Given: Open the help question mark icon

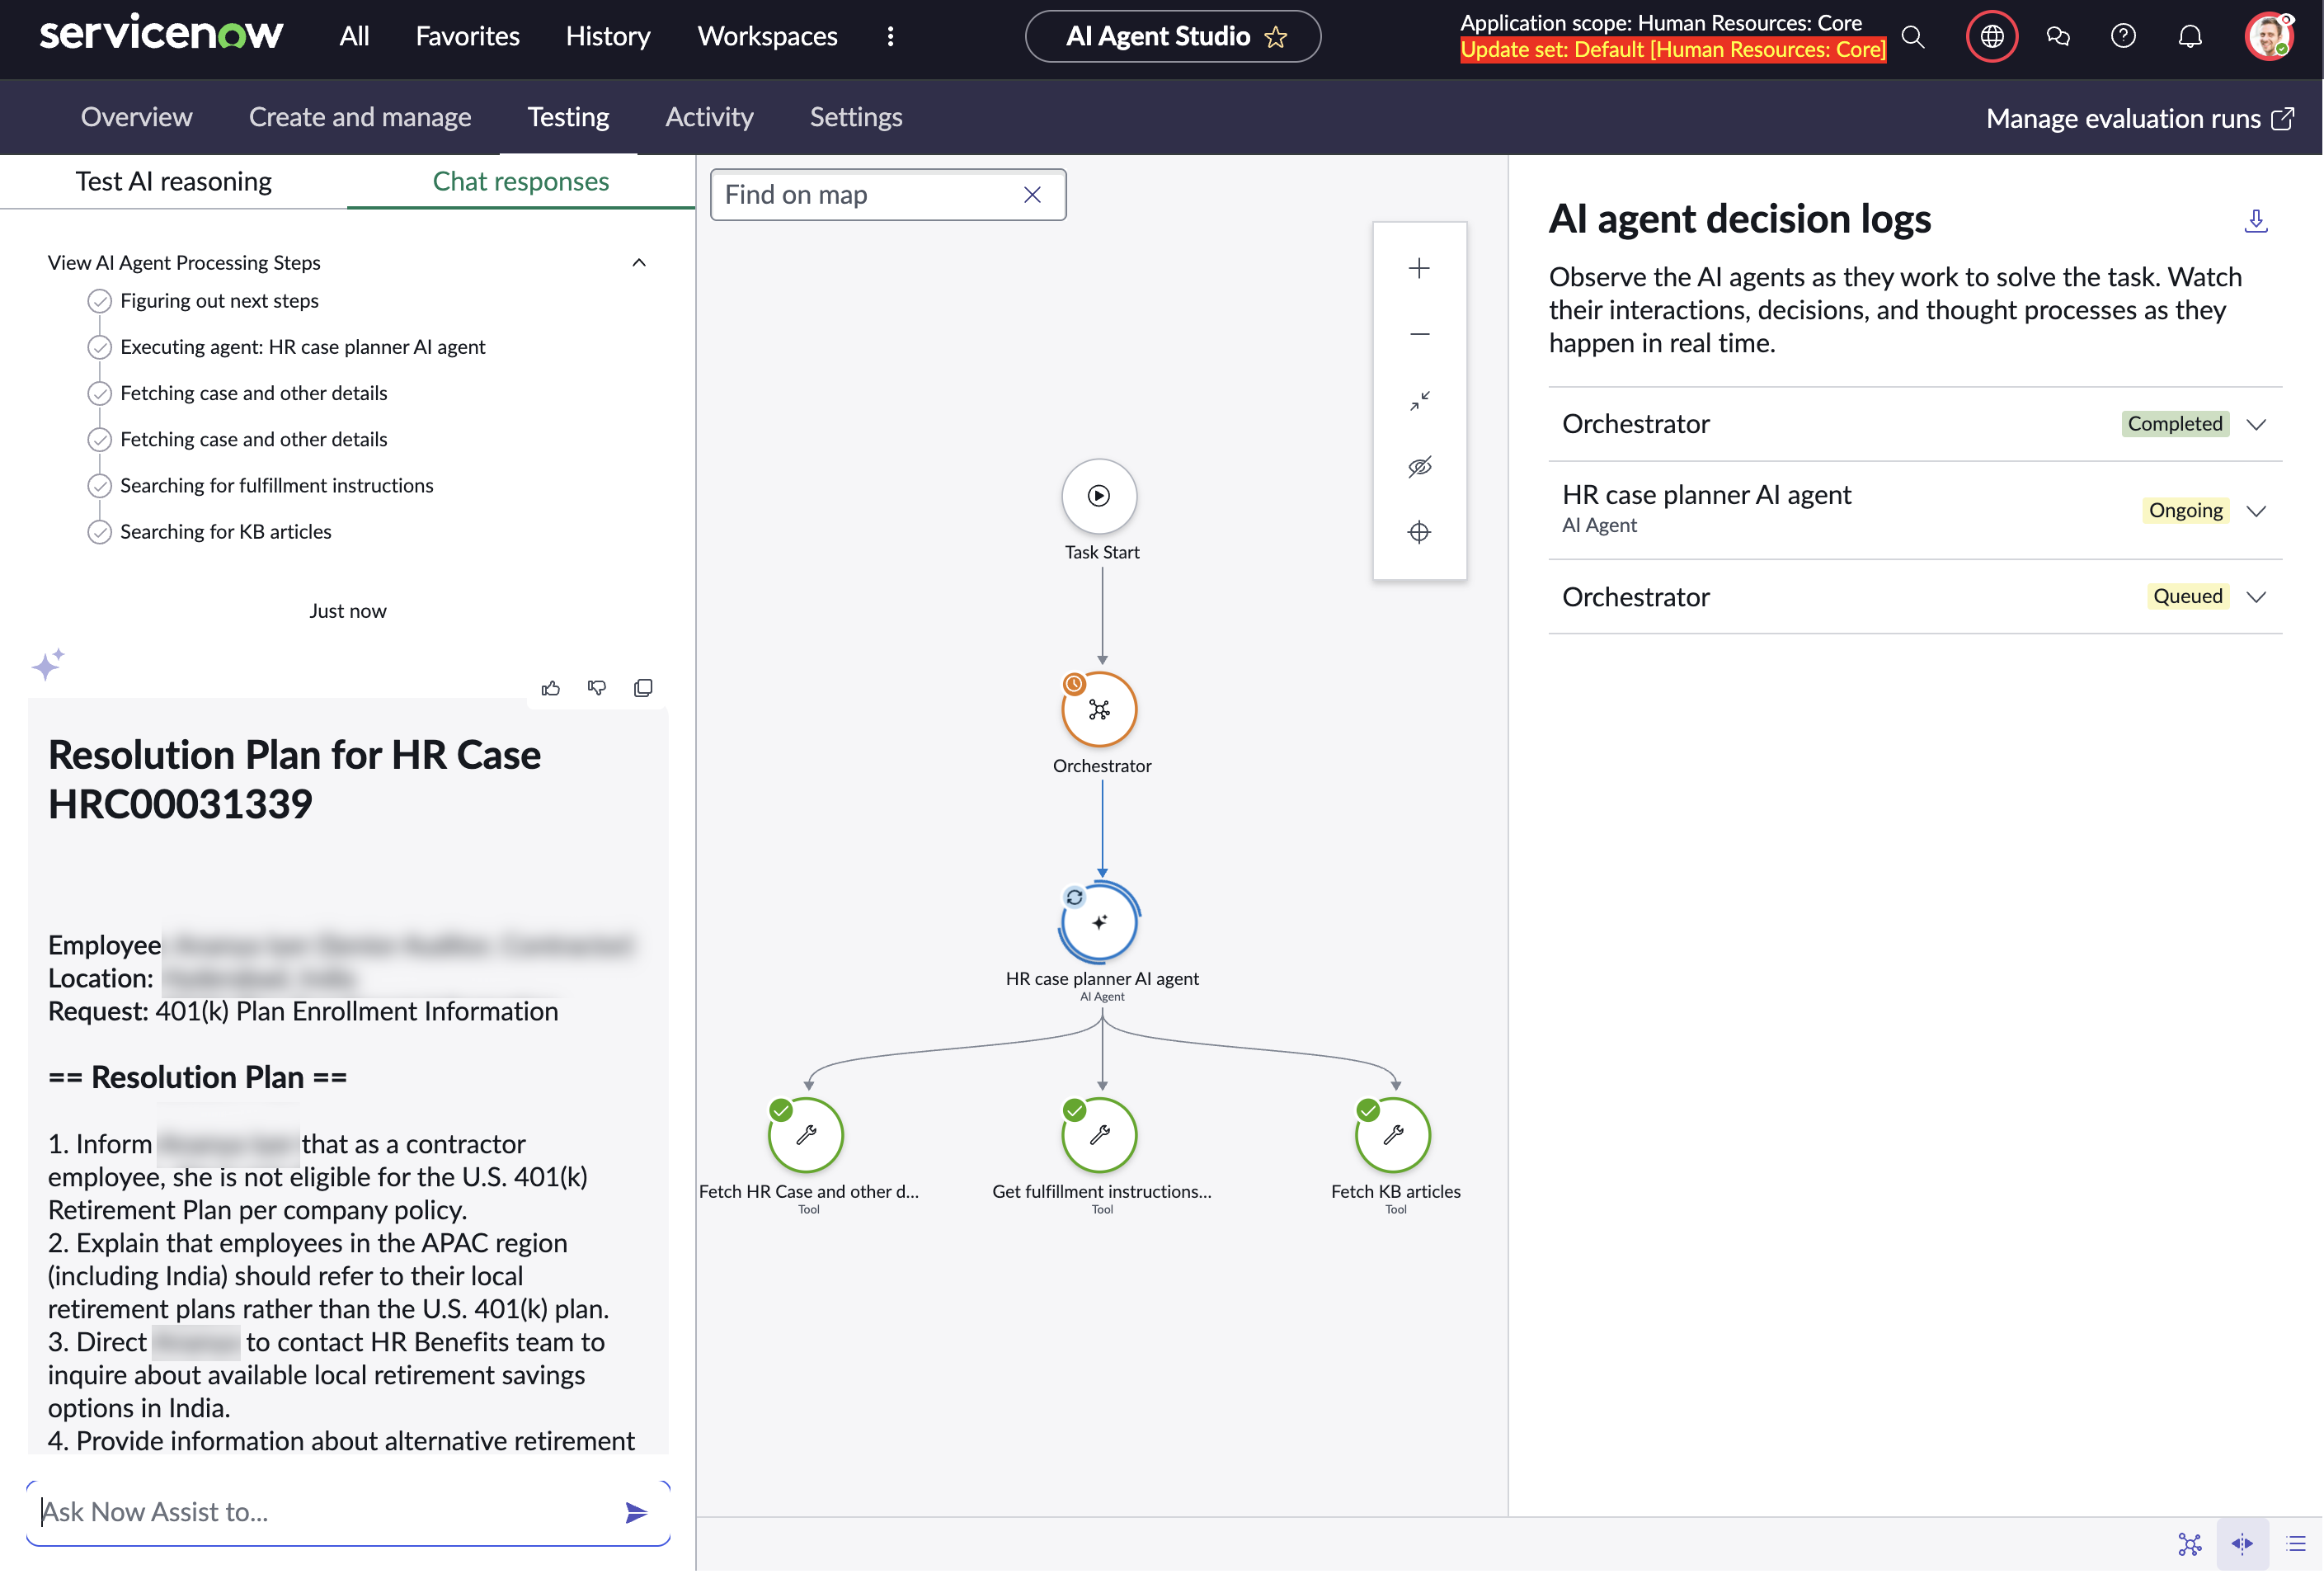Looking at the screenshot, I should coord(2123,37).
